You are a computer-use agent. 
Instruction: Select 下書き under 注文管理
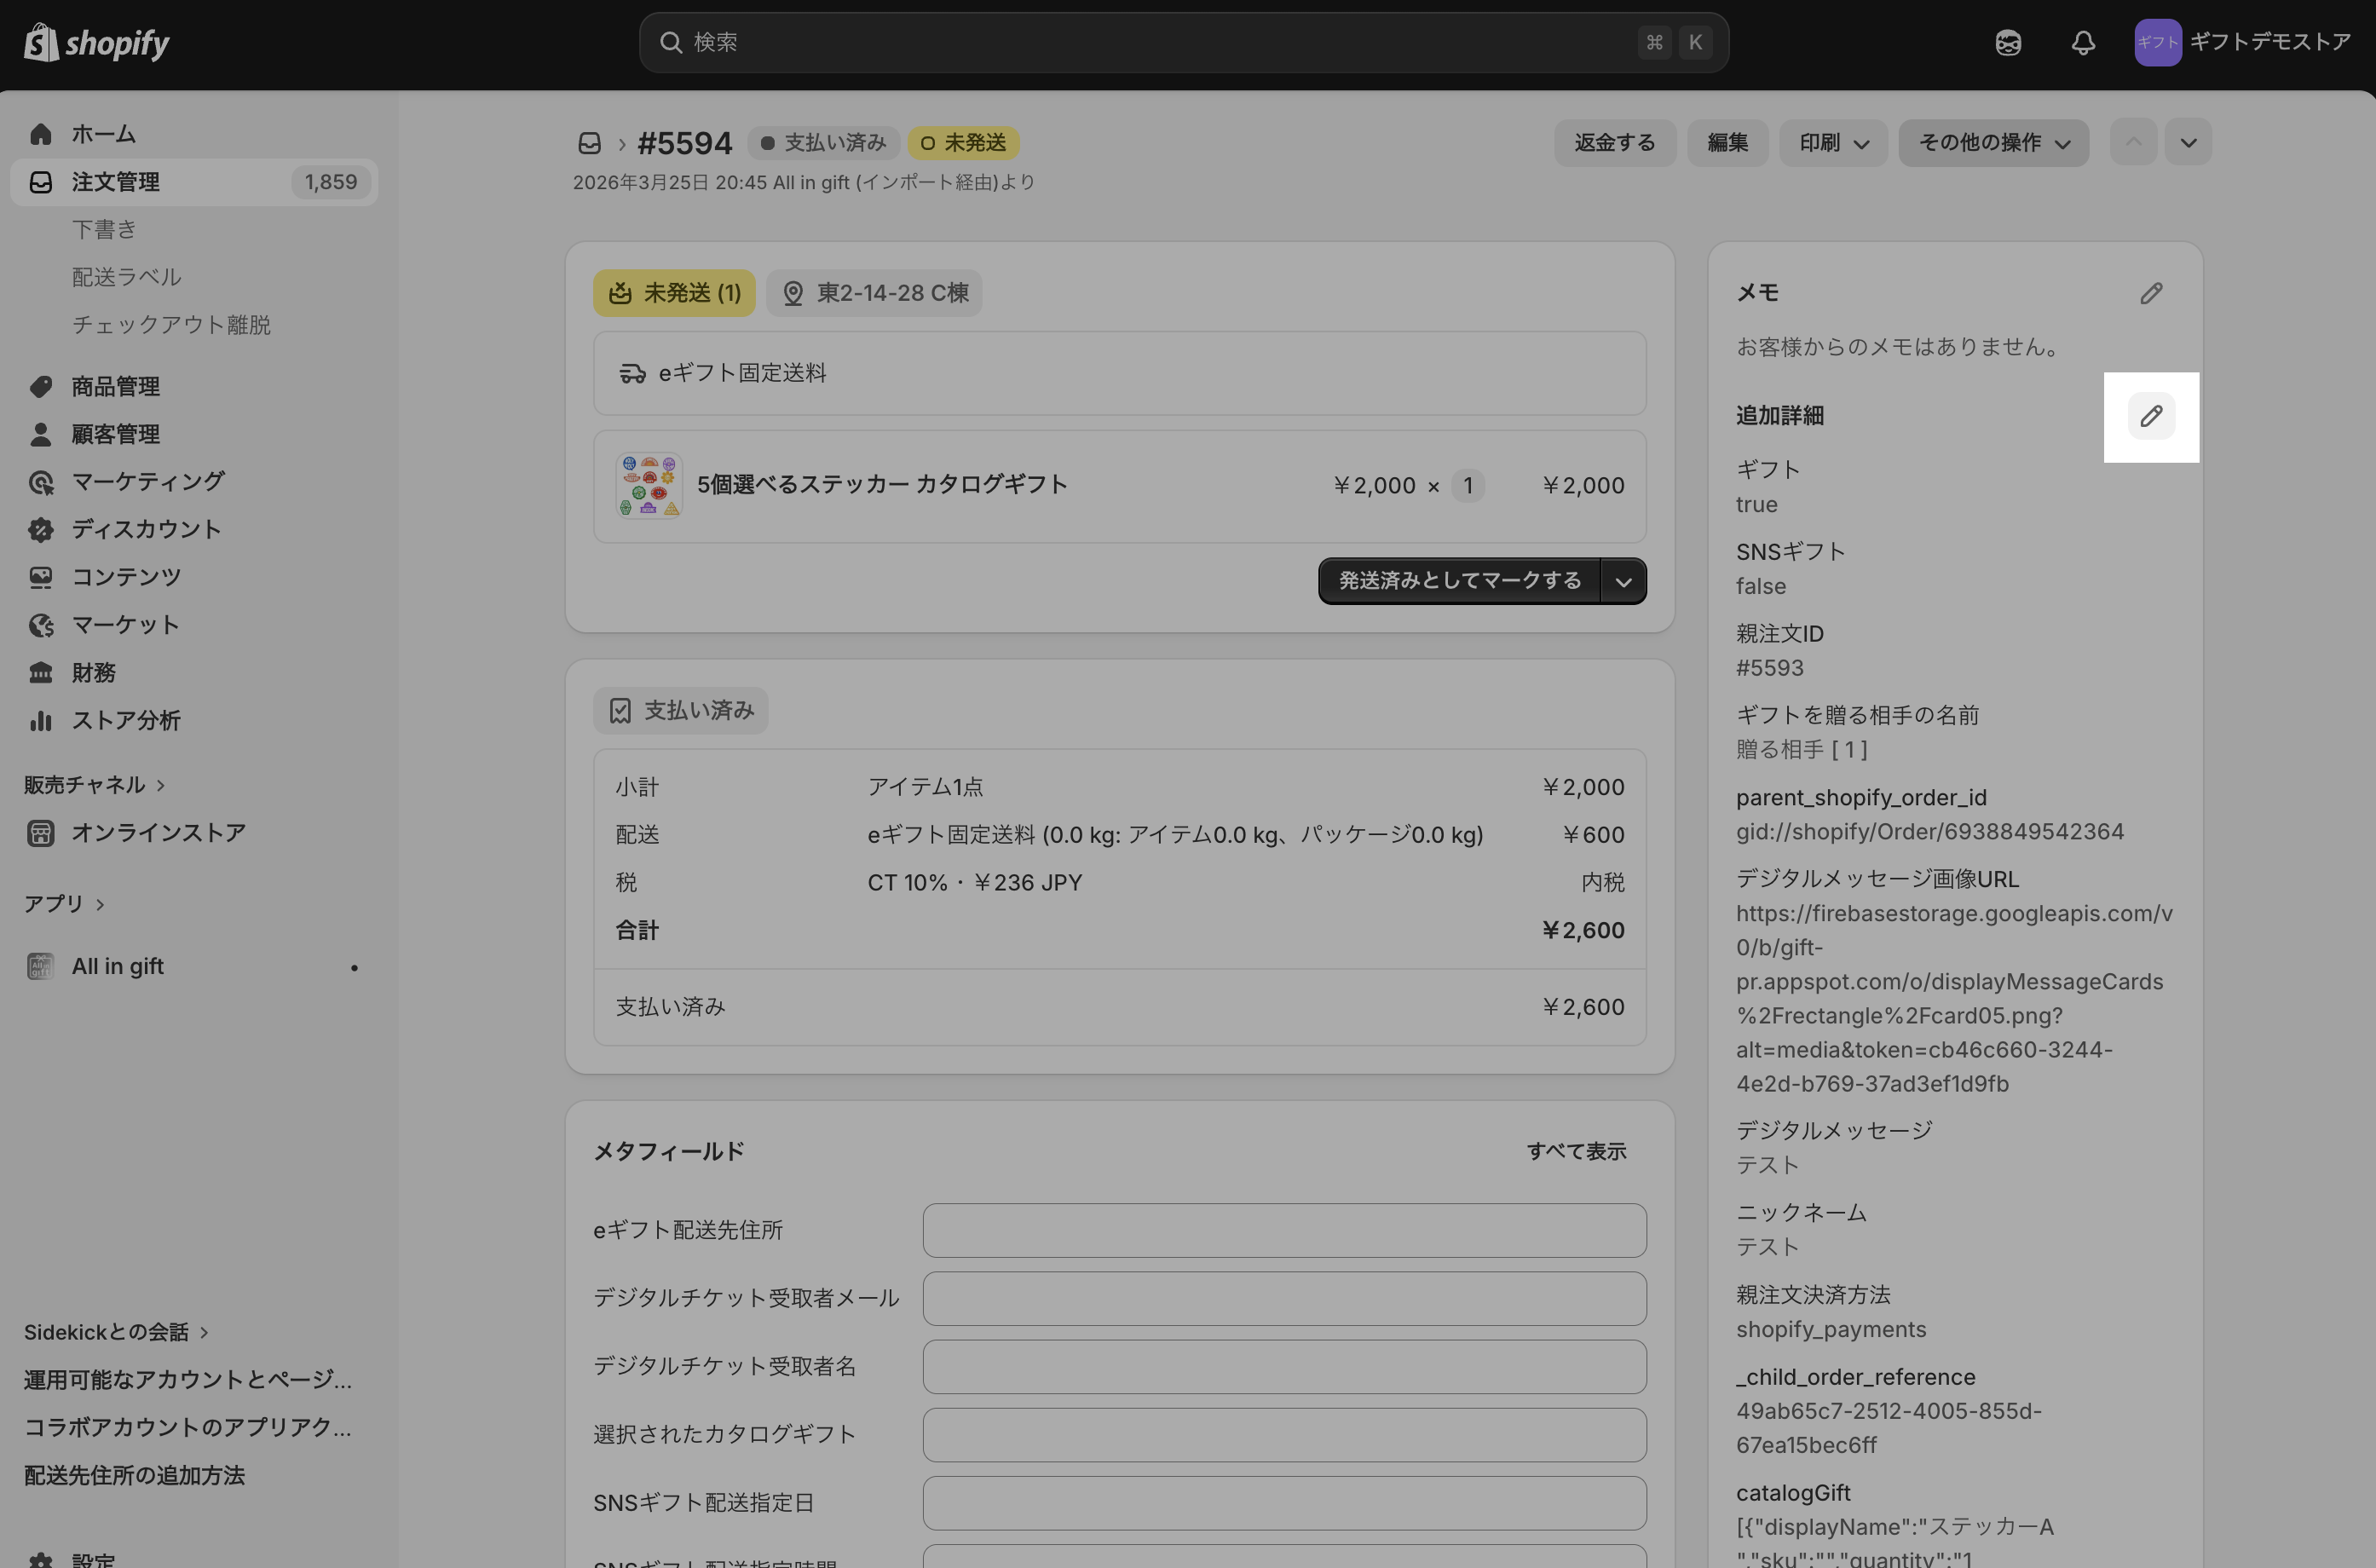(x=104, y=230)
